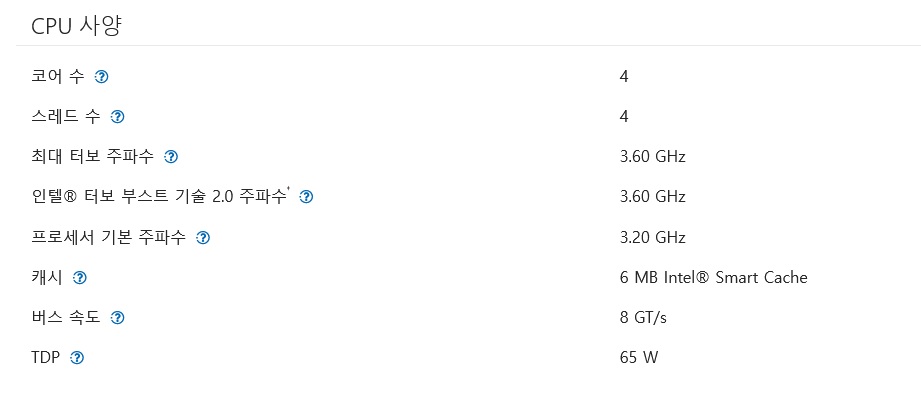The height and width of the screenshot is (409, 921).
Task: Select the 6 MB Intel Smart Cache value
Action: coord(714,277)
